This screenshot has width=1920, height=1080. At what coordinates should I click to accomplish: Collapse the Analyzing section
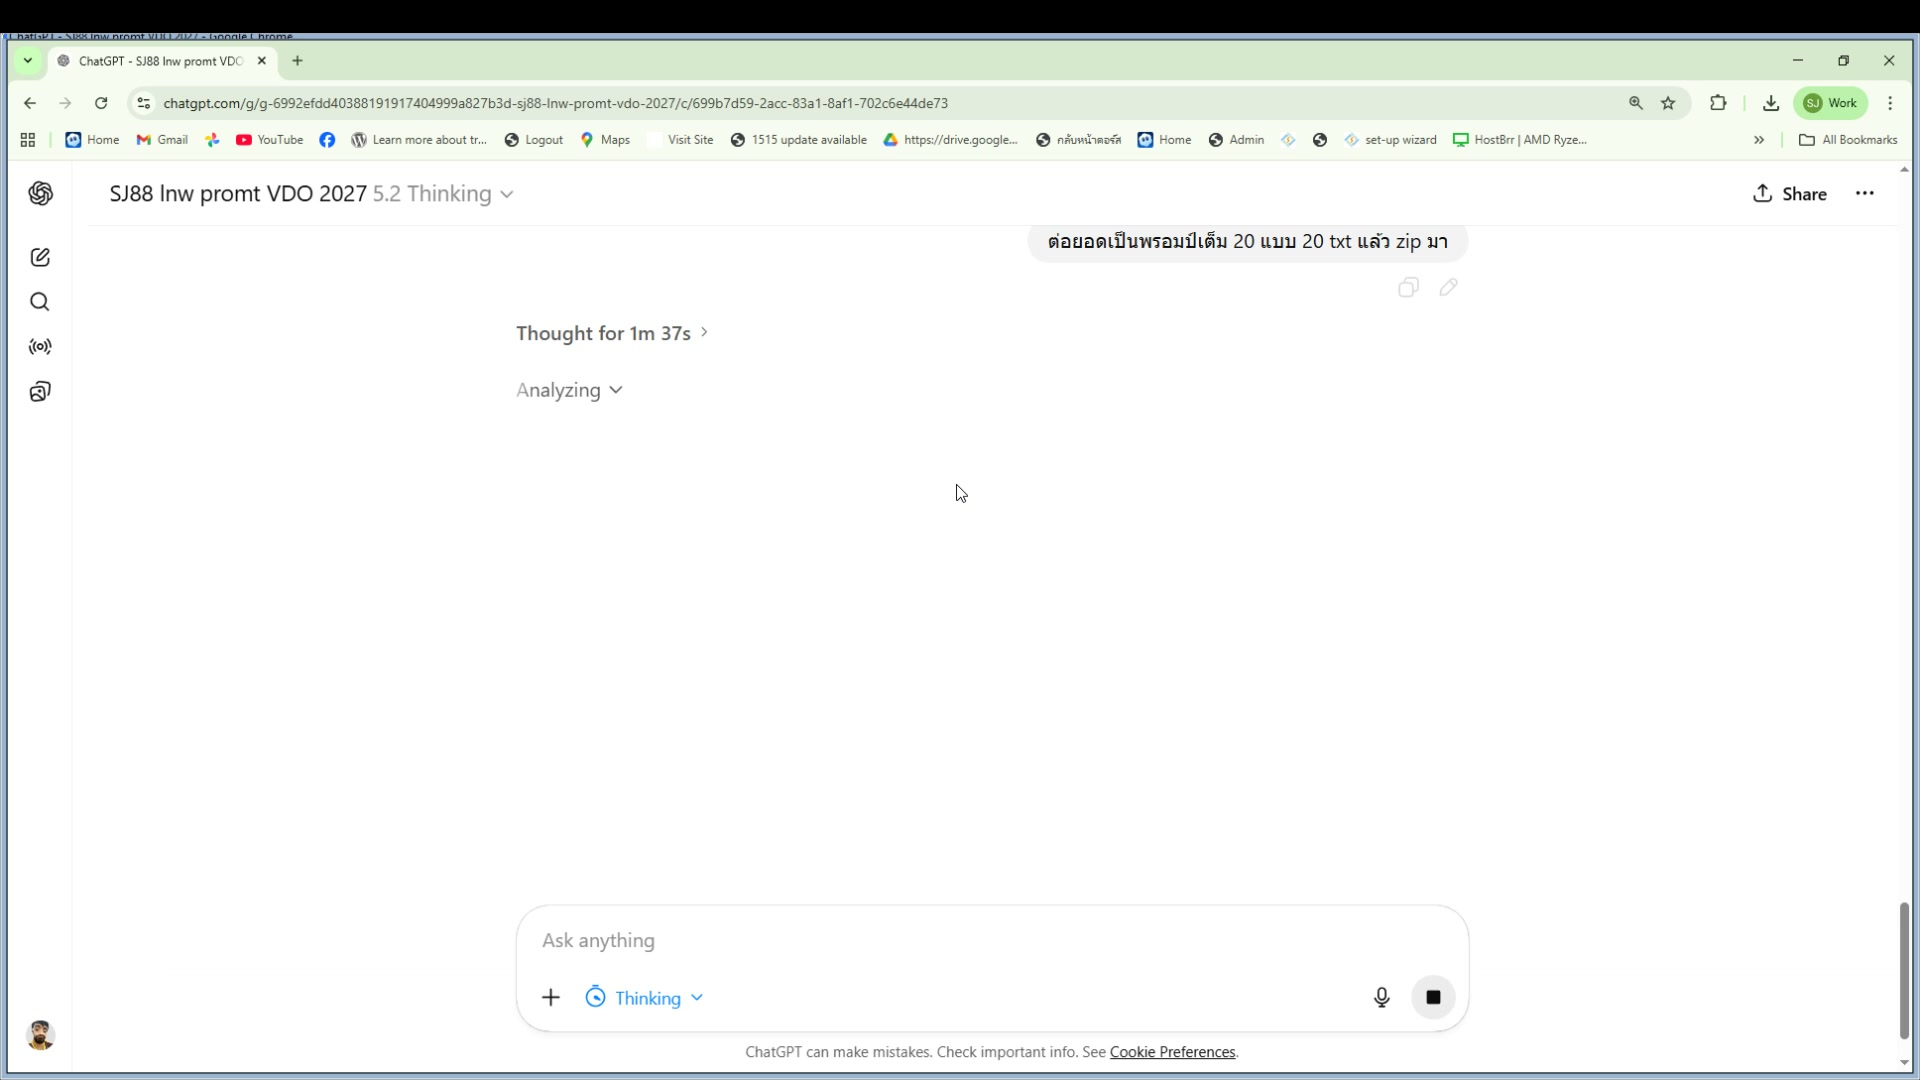(x=568, y=390)
